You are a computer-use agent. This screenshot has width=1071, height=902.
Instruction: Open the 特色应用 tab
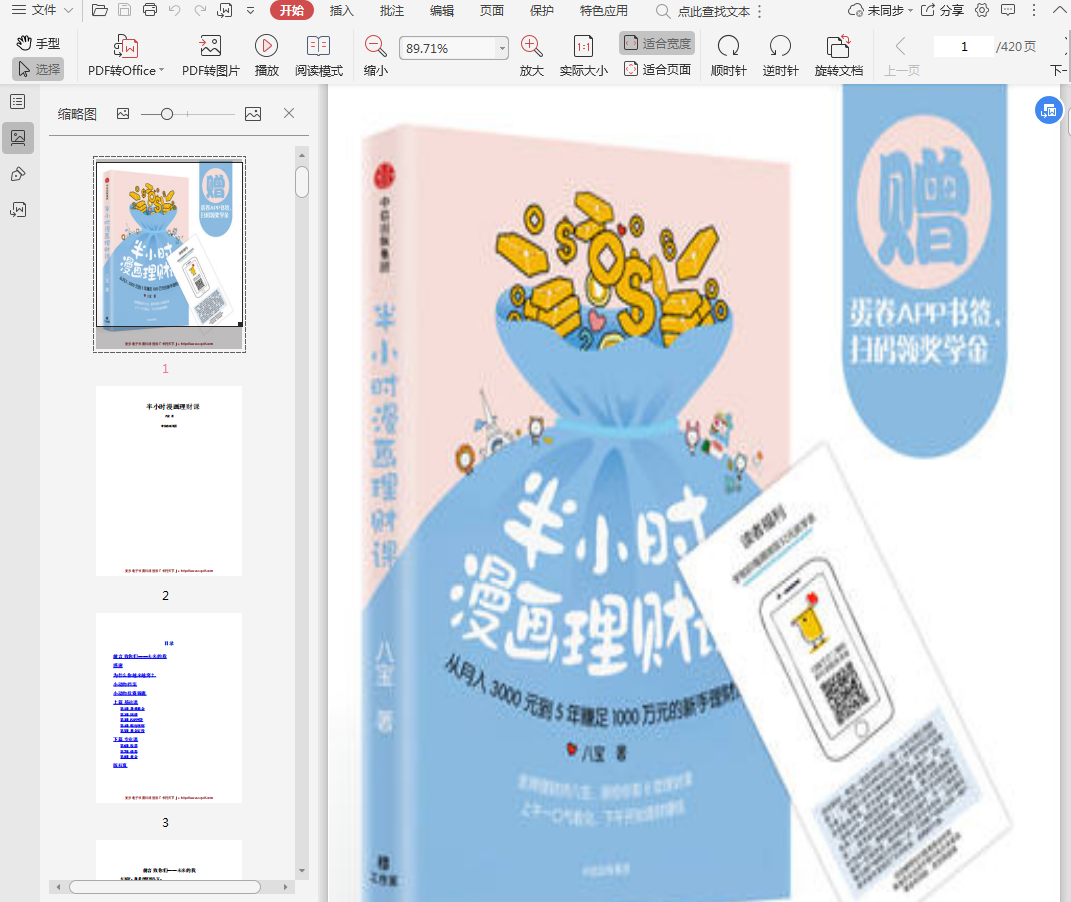[x=604, y=10]
